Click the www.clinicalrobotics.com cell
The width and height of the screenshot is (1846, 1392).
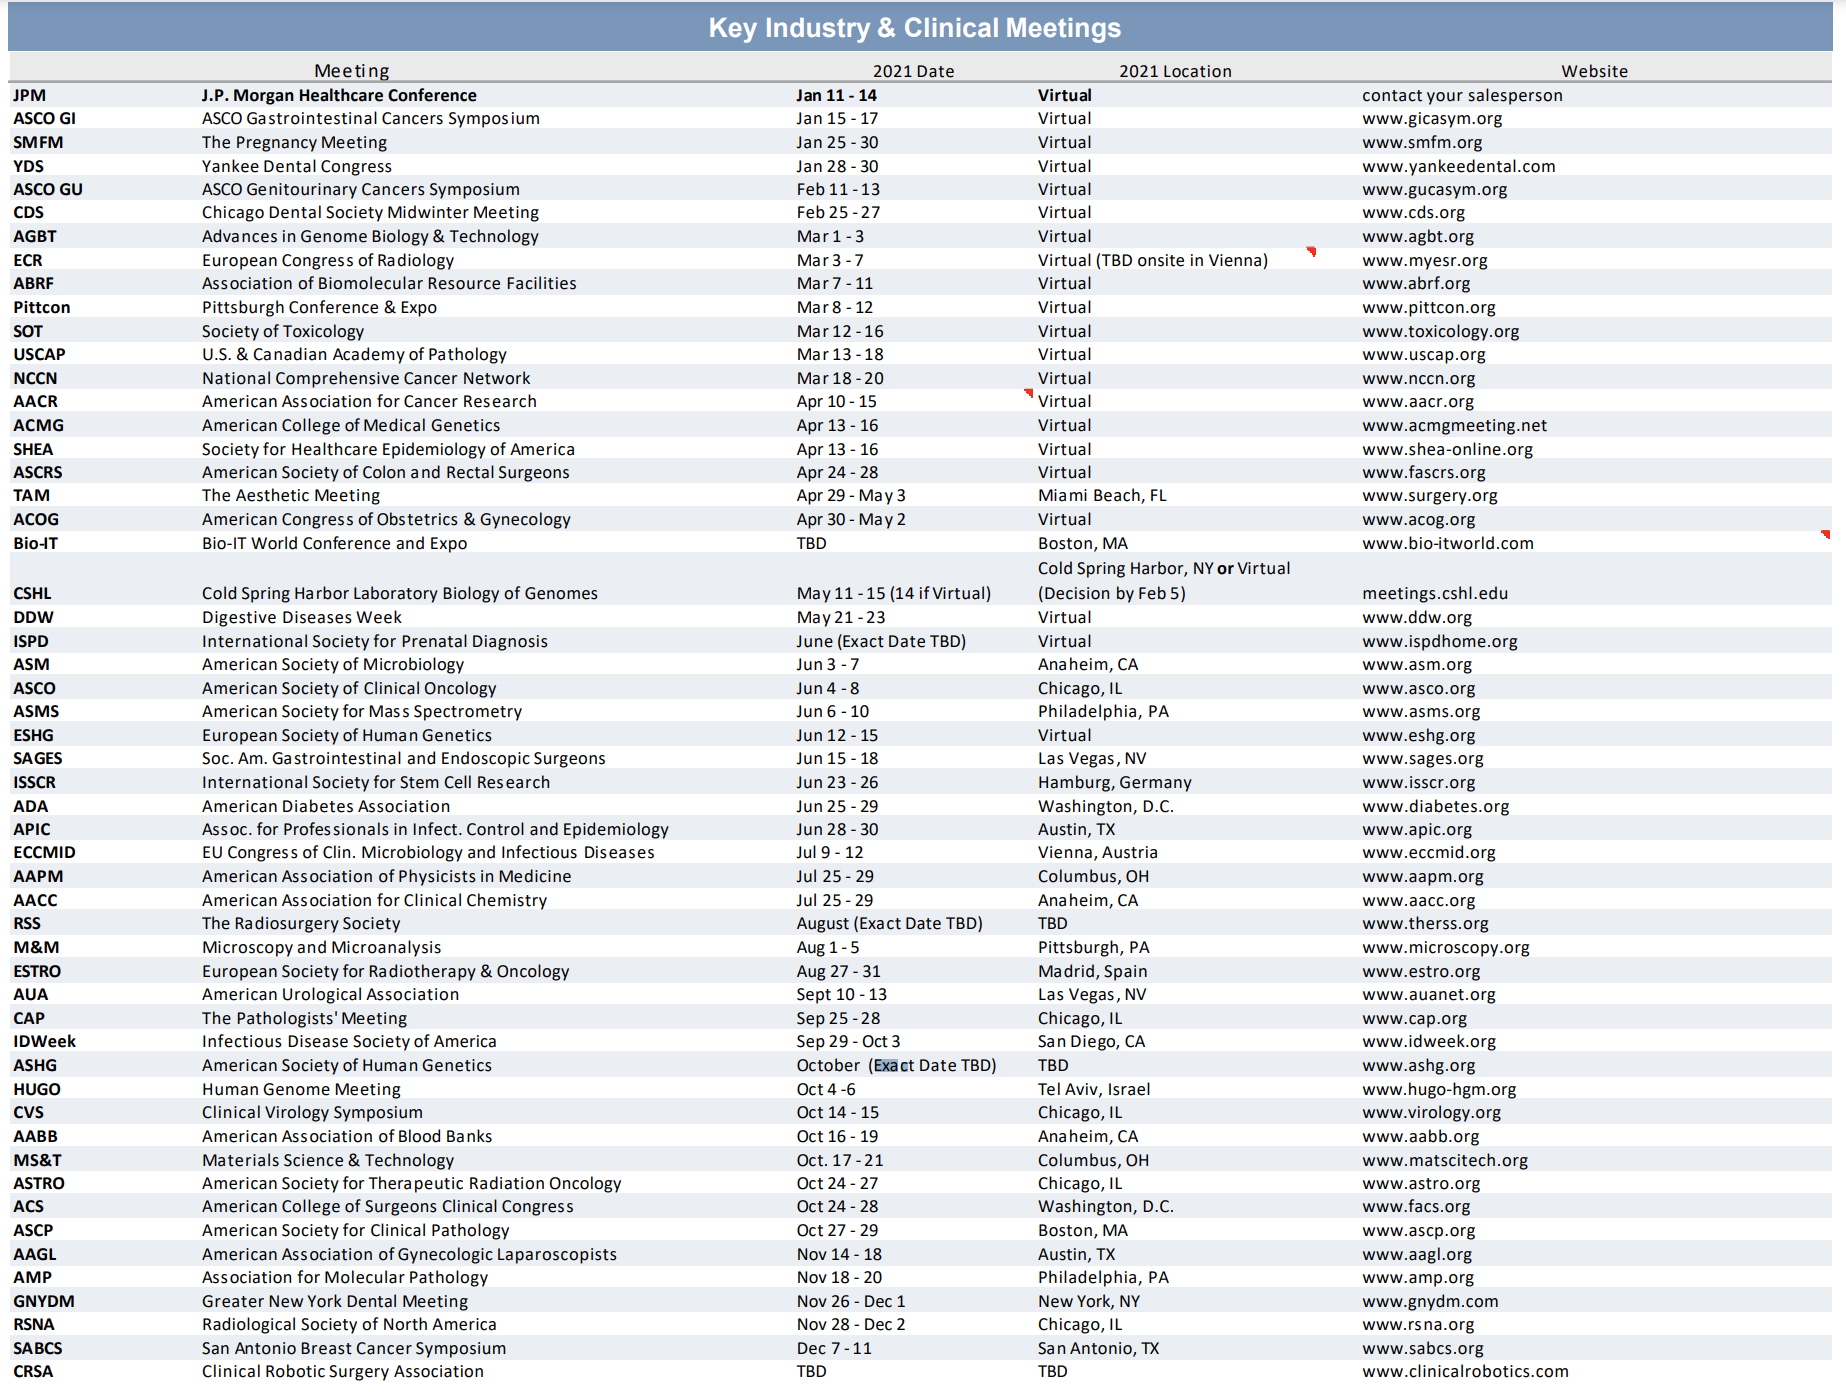(1465, 1372)
